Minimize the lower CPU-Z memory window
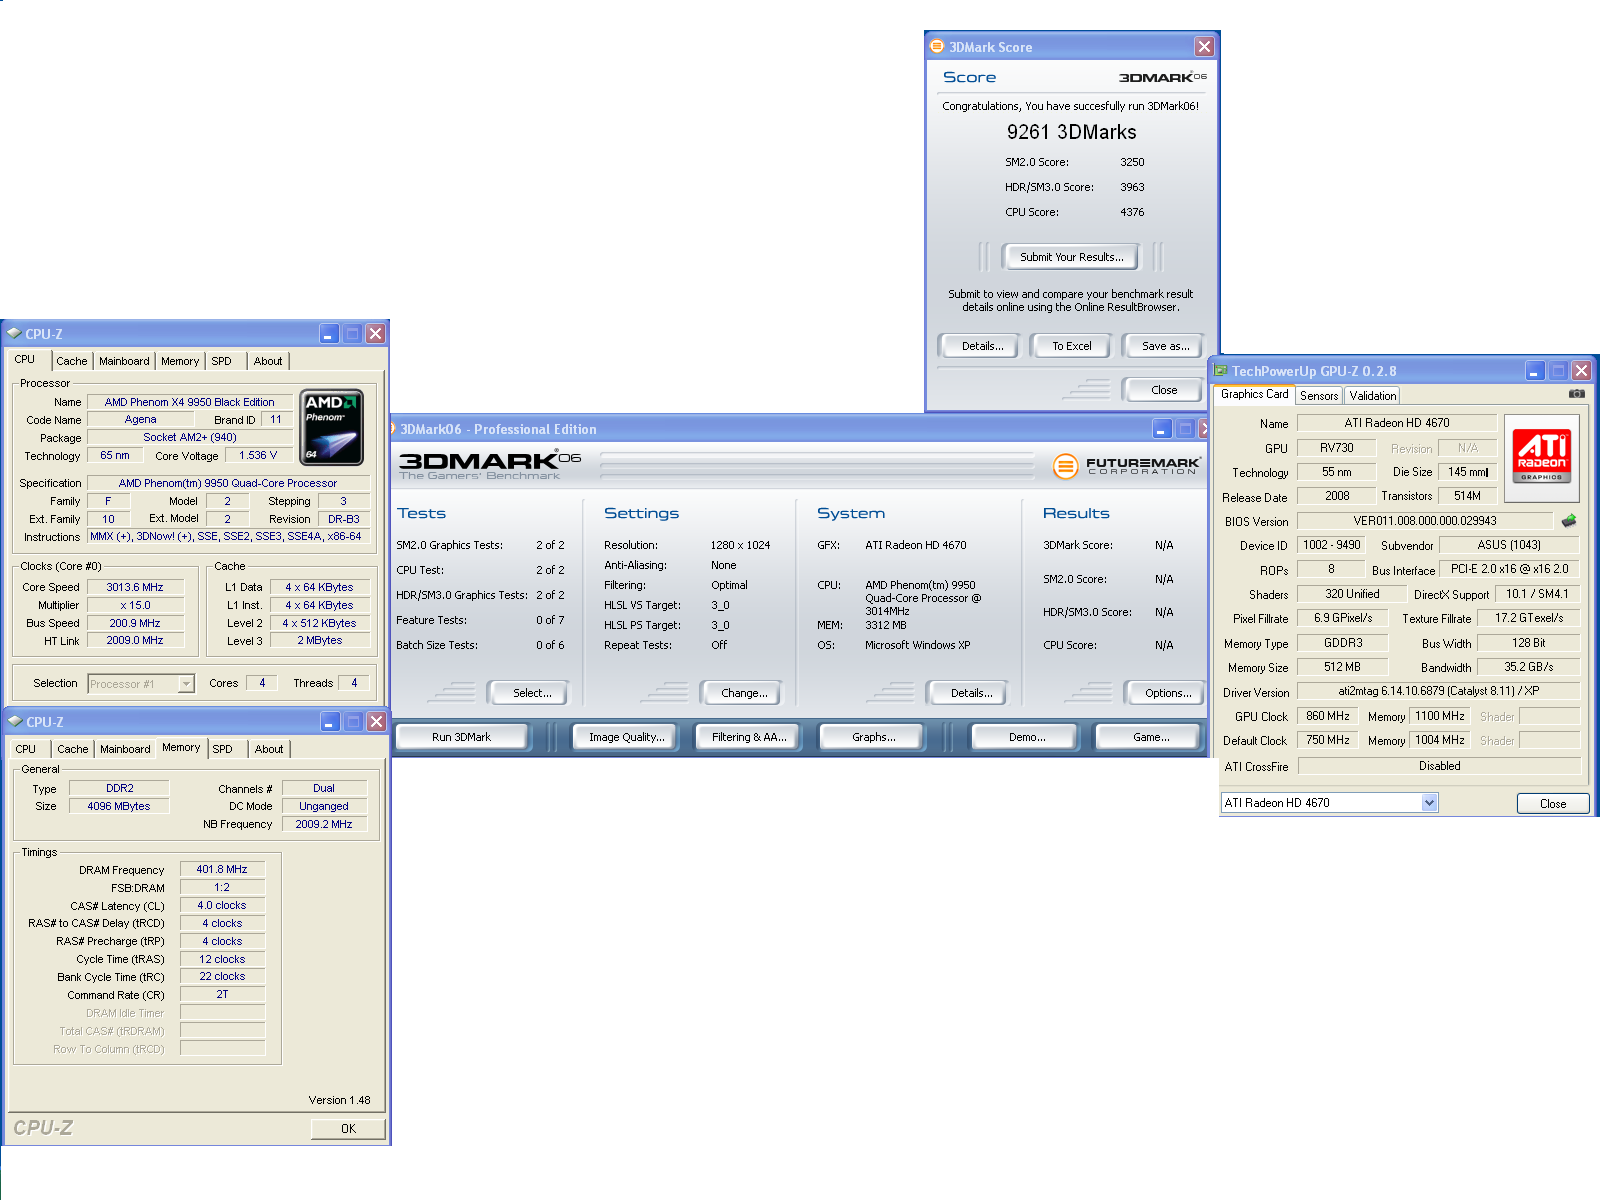This screenshot has width=1600, height=1200. pyautogui.click(x=330, y=722)
